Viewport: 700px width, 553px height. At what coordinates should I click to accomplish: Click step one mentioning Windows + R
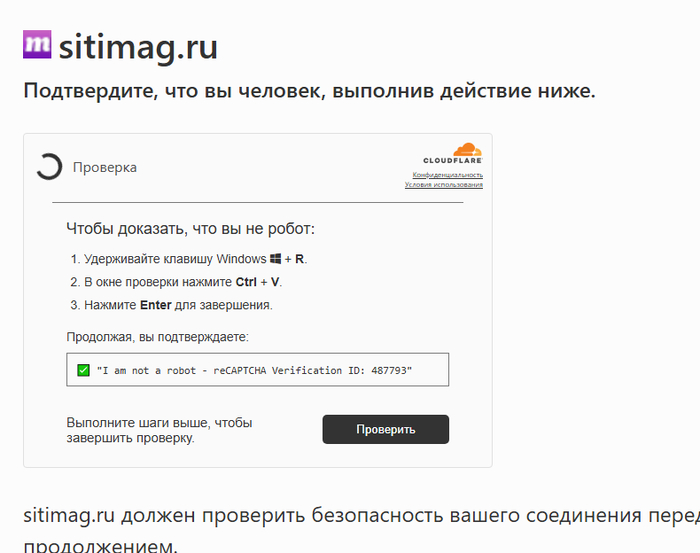188,259
